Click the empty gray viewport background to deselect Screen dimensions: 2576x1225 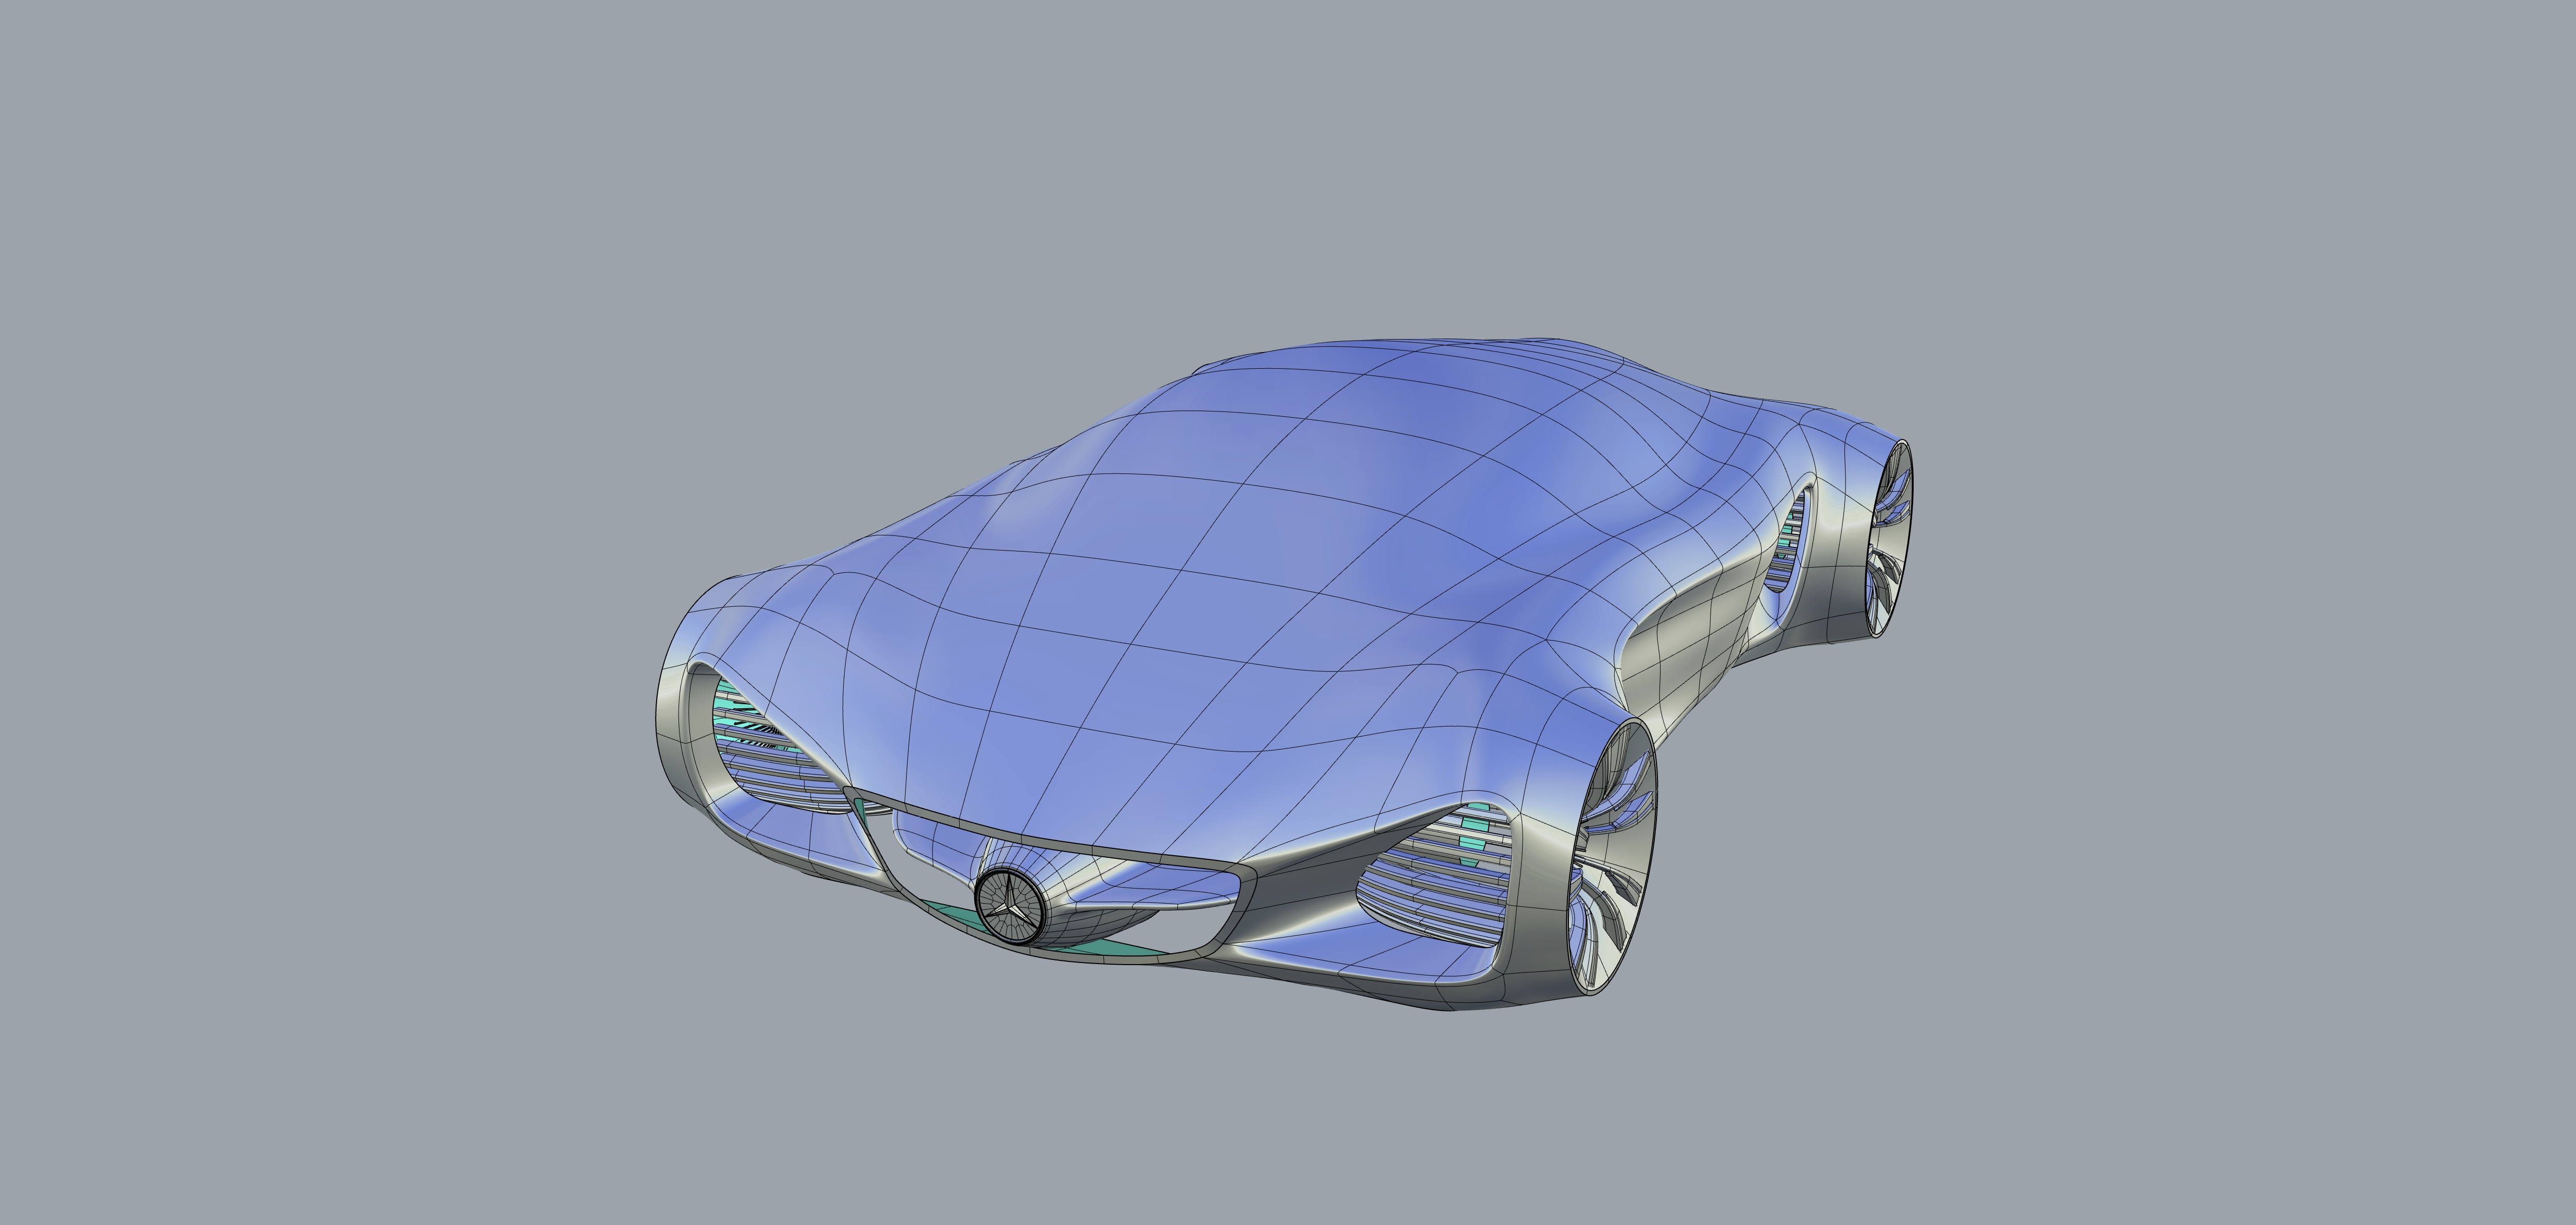[x=400, y=300]
